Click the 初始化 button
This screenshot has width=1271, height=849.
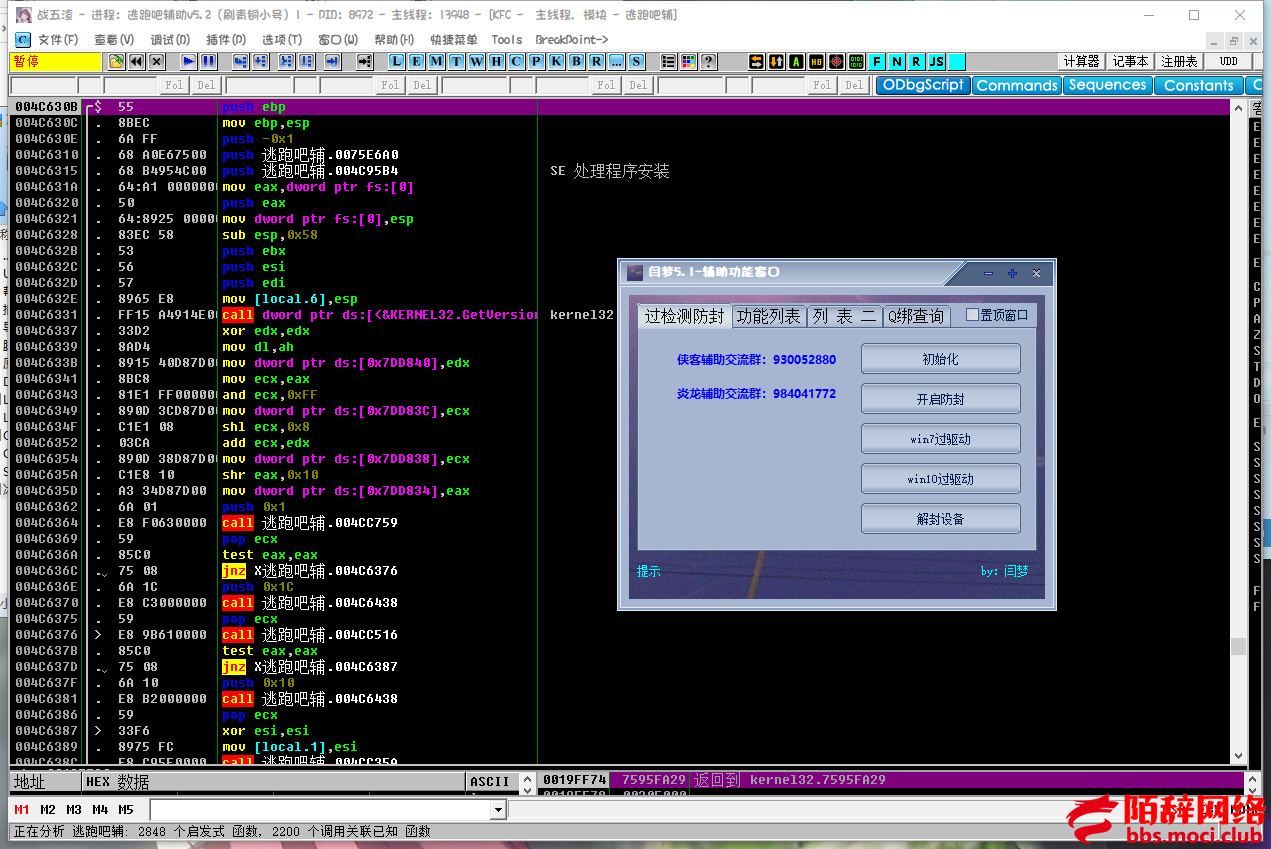tap(940, 359)
